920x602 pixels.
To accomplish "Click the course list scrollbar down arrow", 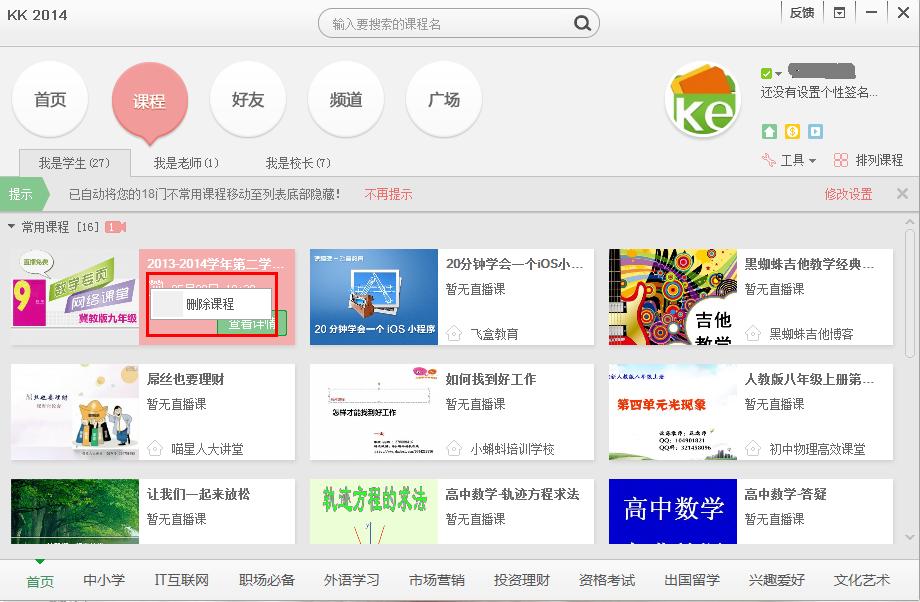I will (909, 536).
